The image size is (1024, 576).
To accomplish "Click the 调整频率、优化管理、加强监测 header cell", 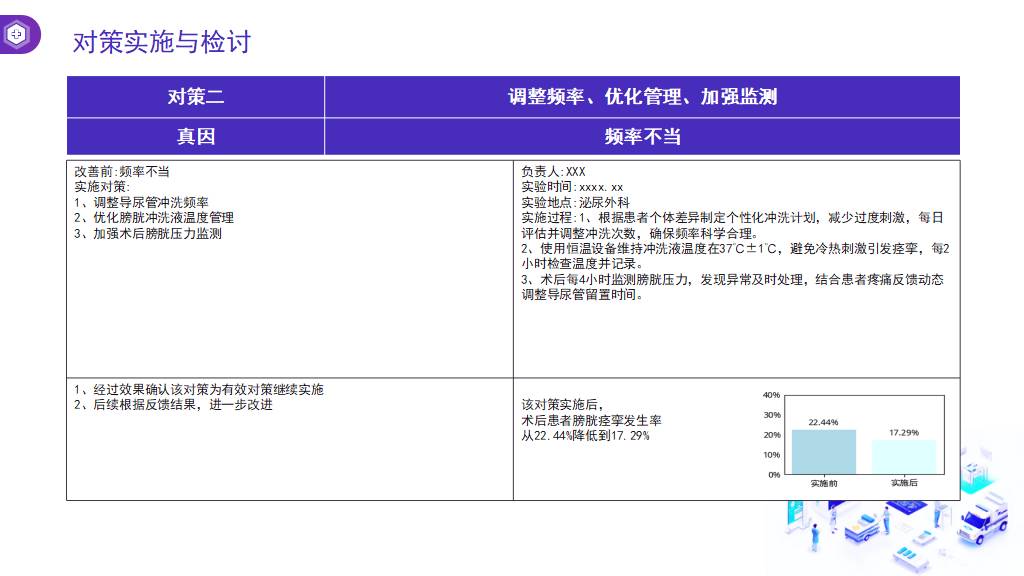I will pos(642,97).
